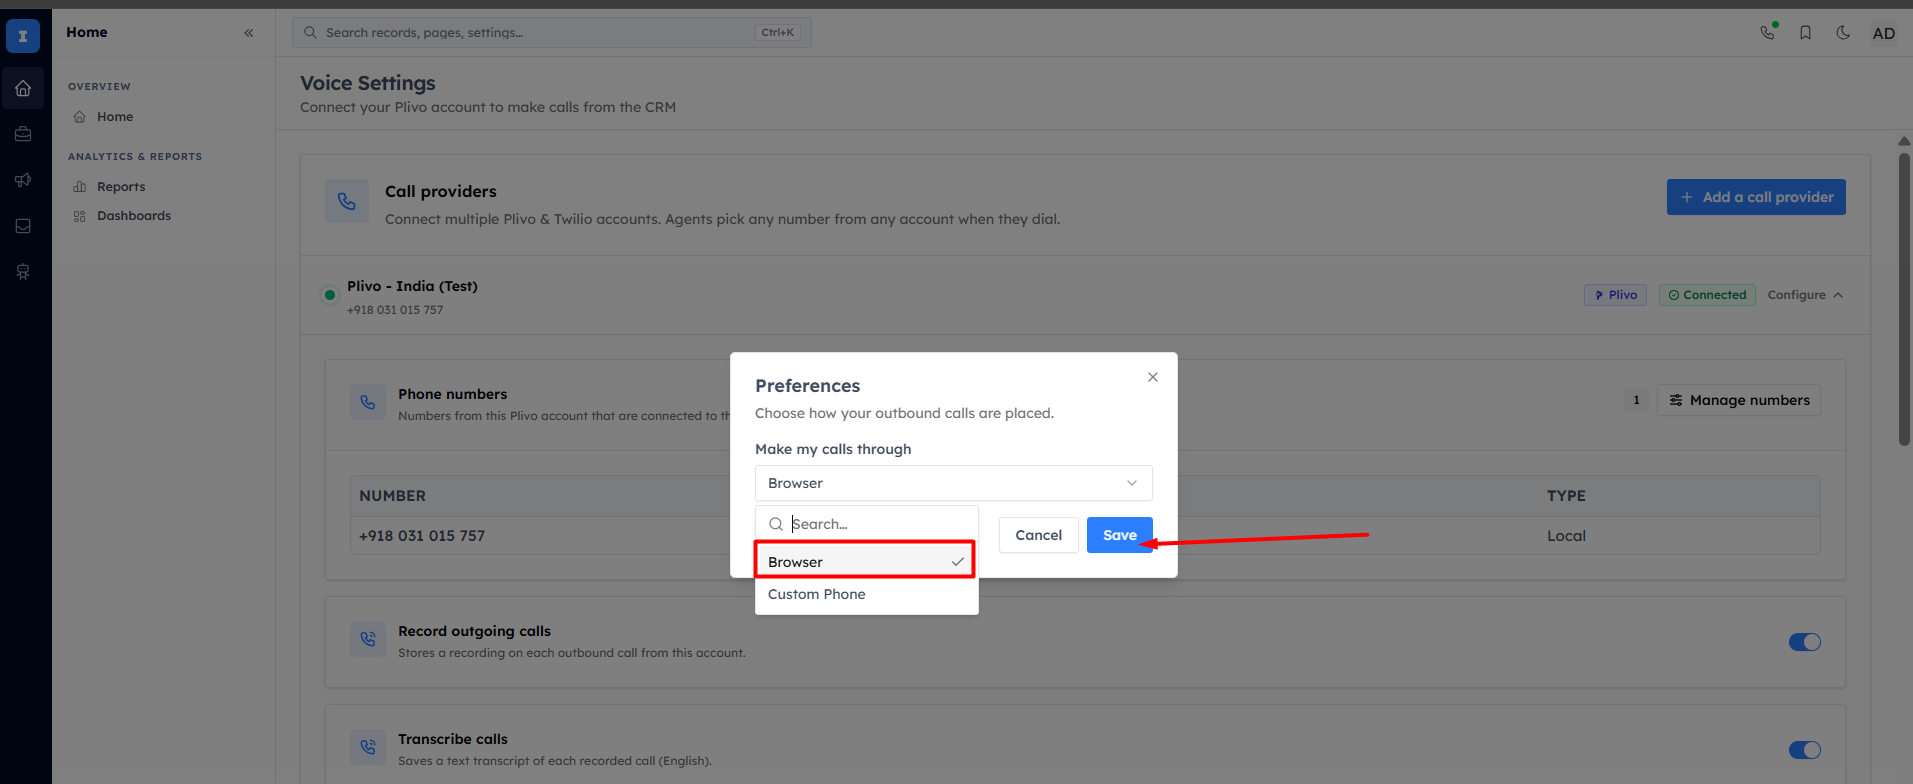This screenshot has height=784, width=1913.
Task: Toggle Transcribe calls switch
Action: click(1805, 750)
